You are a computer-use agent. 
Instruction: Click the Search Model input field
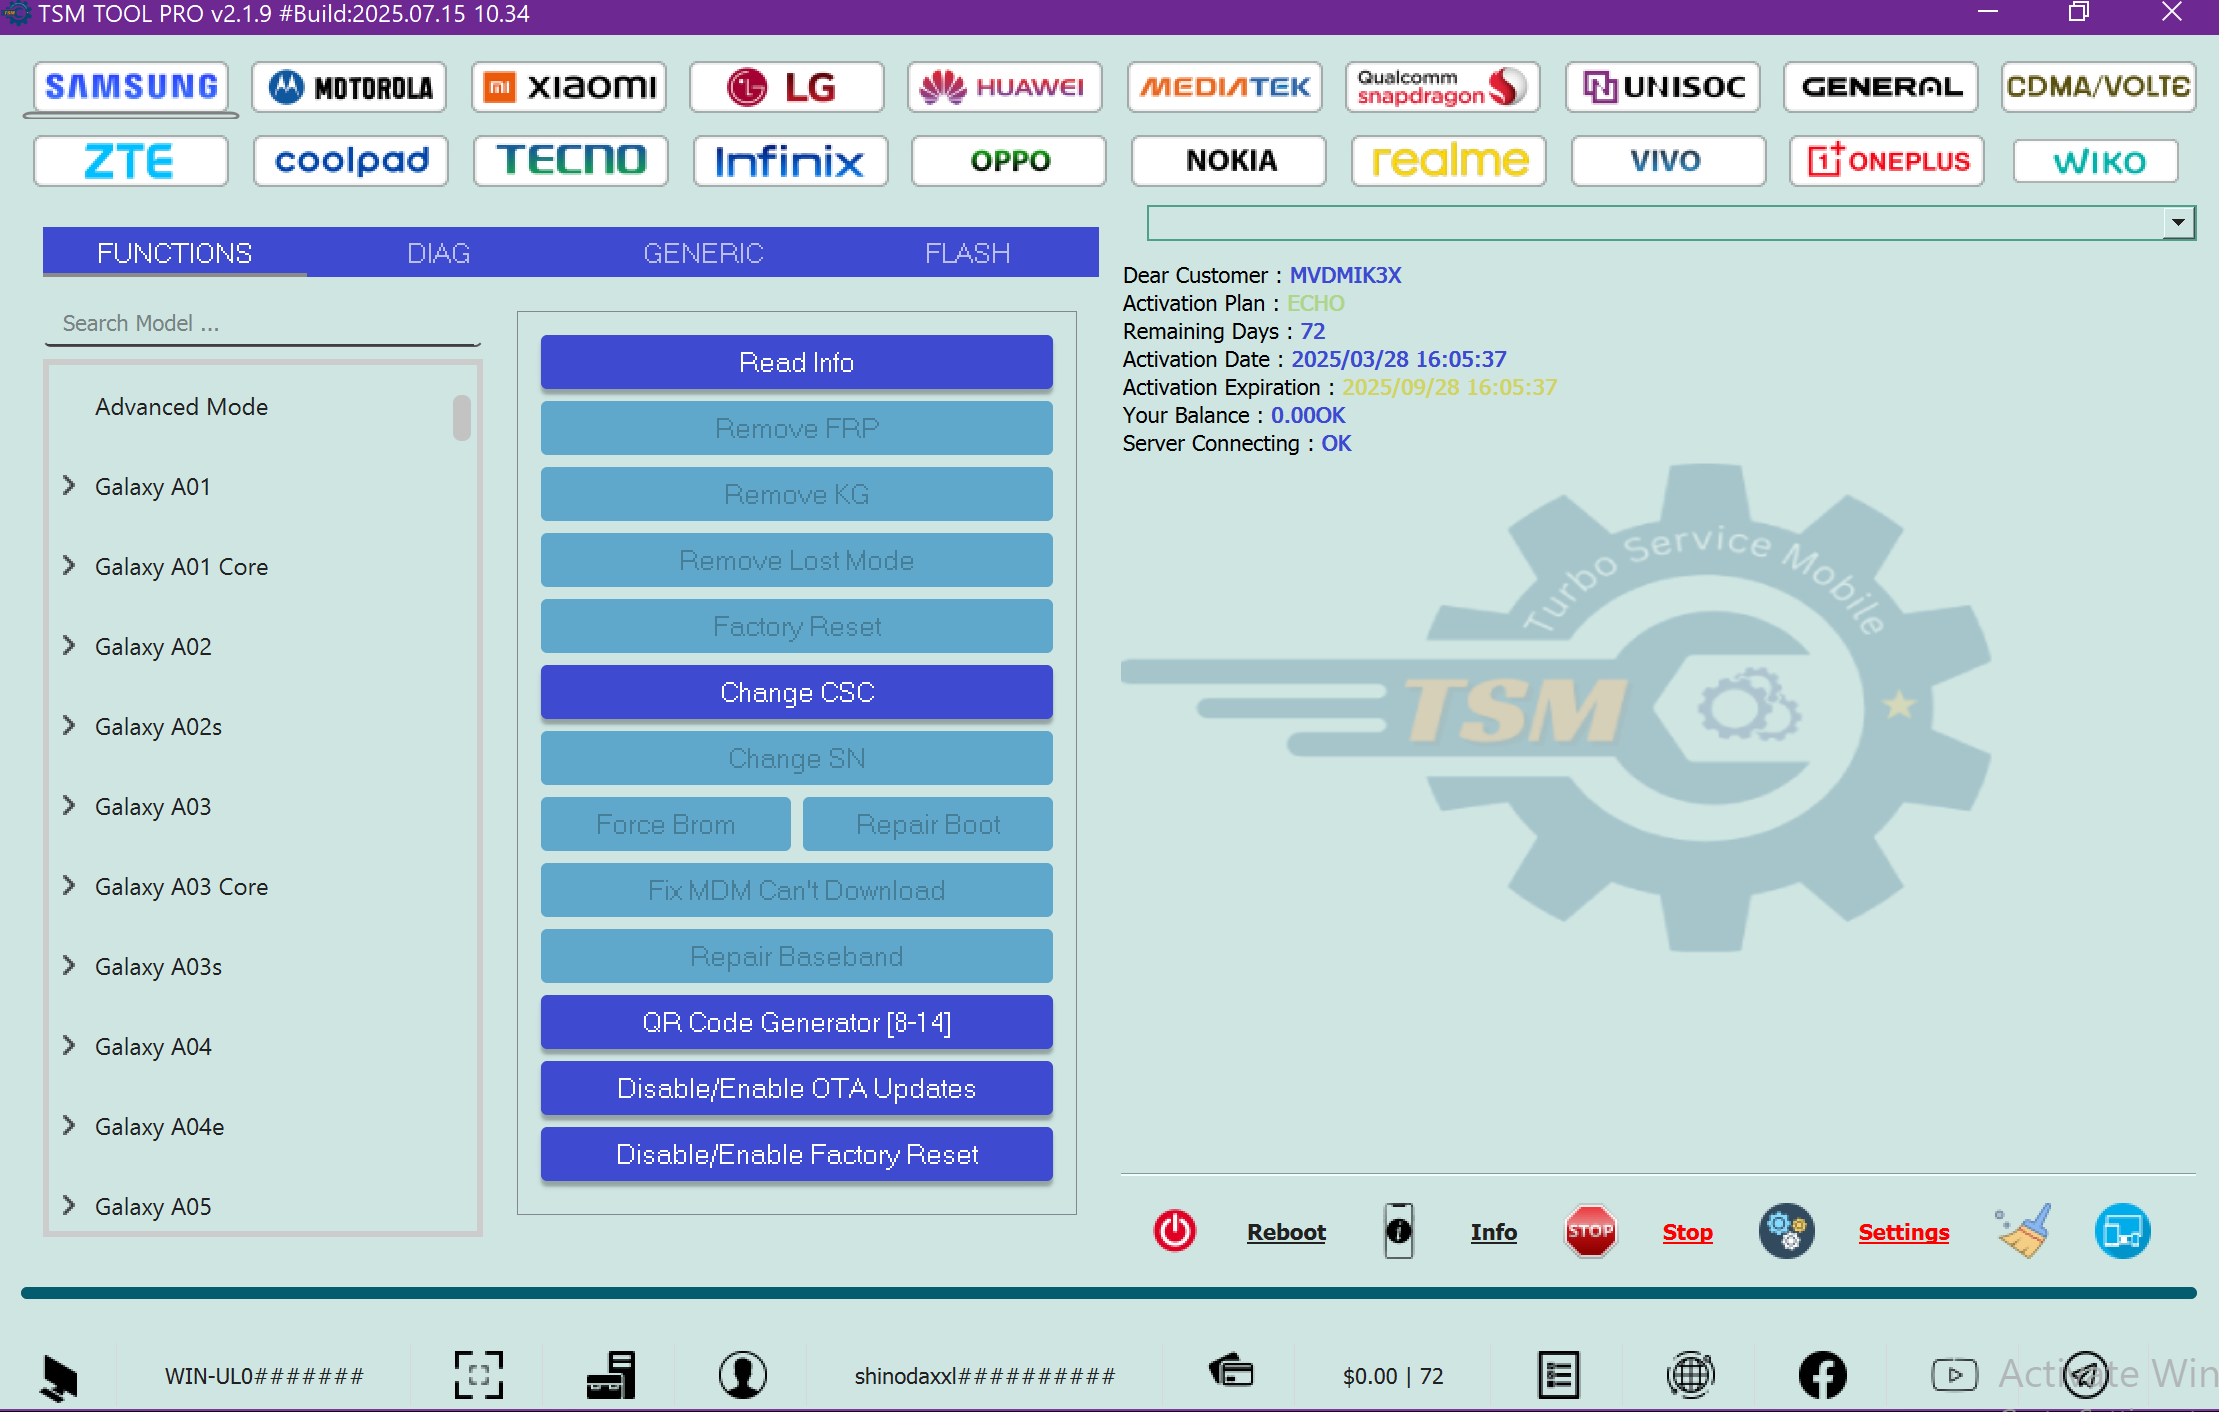263,324
